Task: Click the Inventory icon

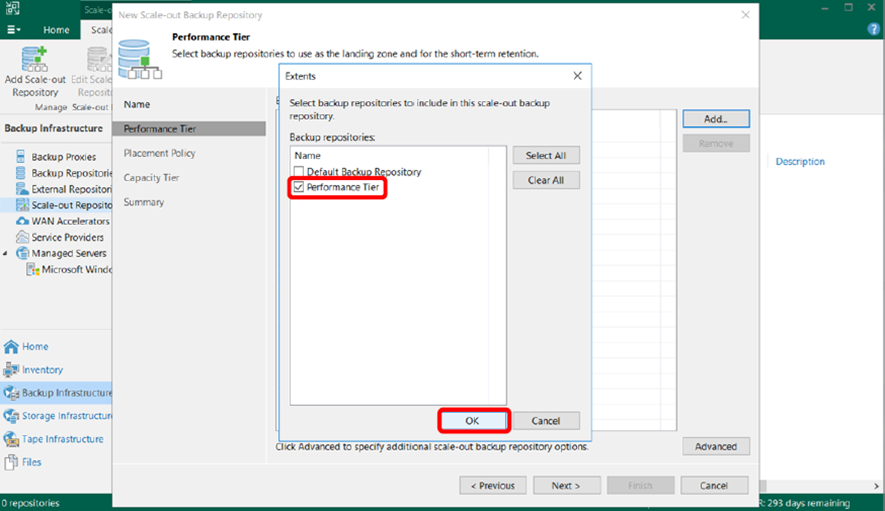Action: click(x=11, y=369)
